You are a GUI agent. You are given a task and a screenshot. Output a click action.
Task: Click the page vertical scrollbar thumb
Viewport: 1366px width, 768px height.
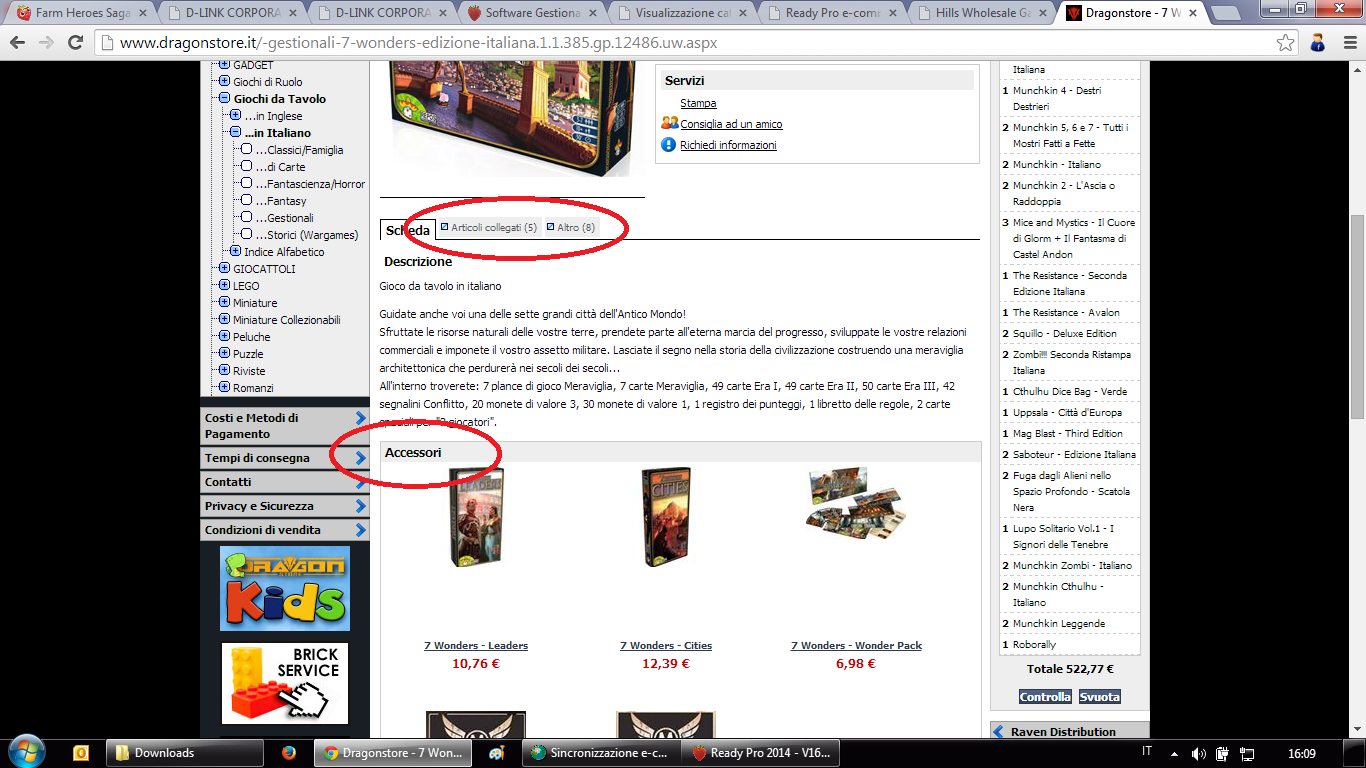pos(1357,318)
